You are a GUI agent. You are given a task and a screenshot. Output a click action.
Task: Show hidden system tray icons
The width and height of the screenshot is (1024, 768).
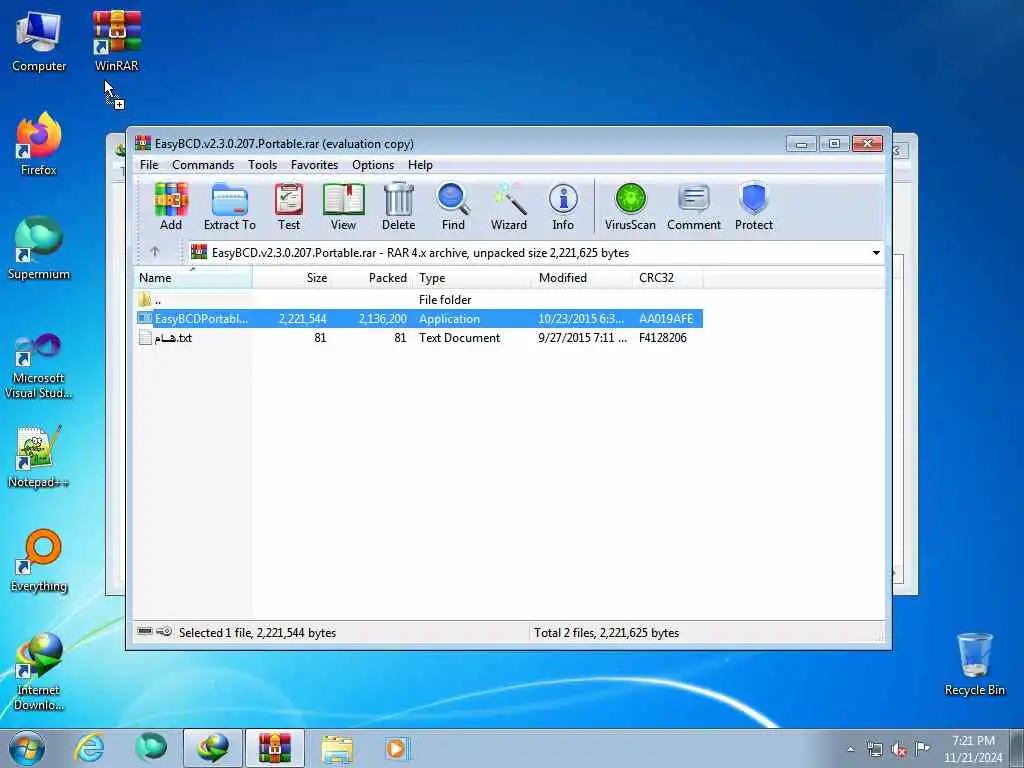coord(850,750)
